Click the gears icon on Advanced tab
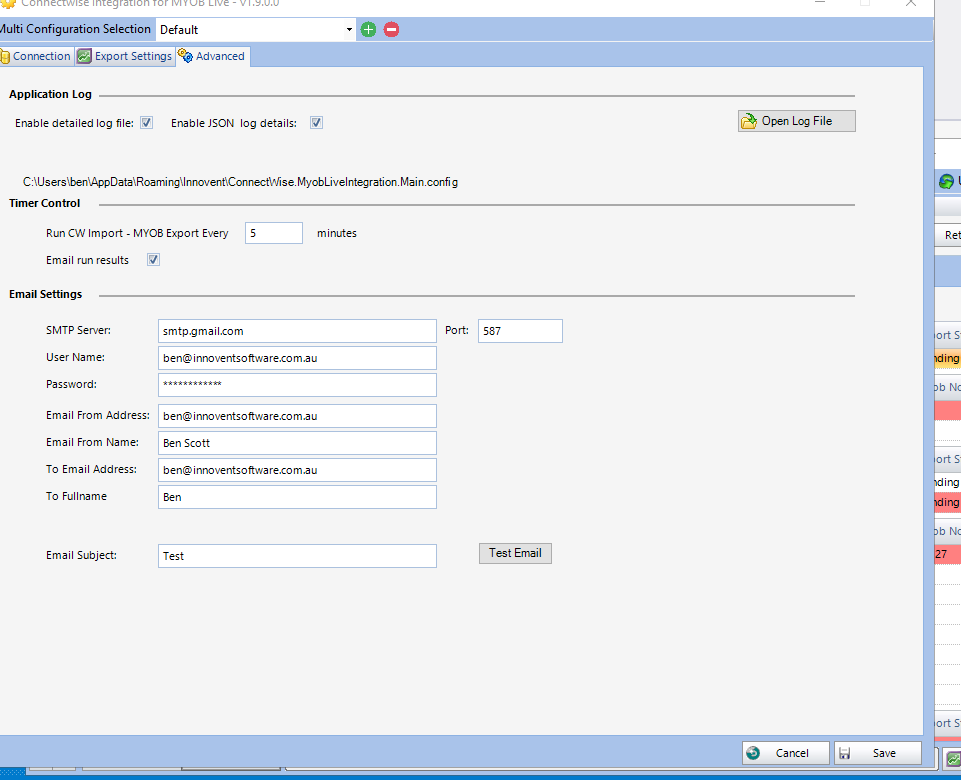Viewport: 961px width, 780px height. coord(185,56)
